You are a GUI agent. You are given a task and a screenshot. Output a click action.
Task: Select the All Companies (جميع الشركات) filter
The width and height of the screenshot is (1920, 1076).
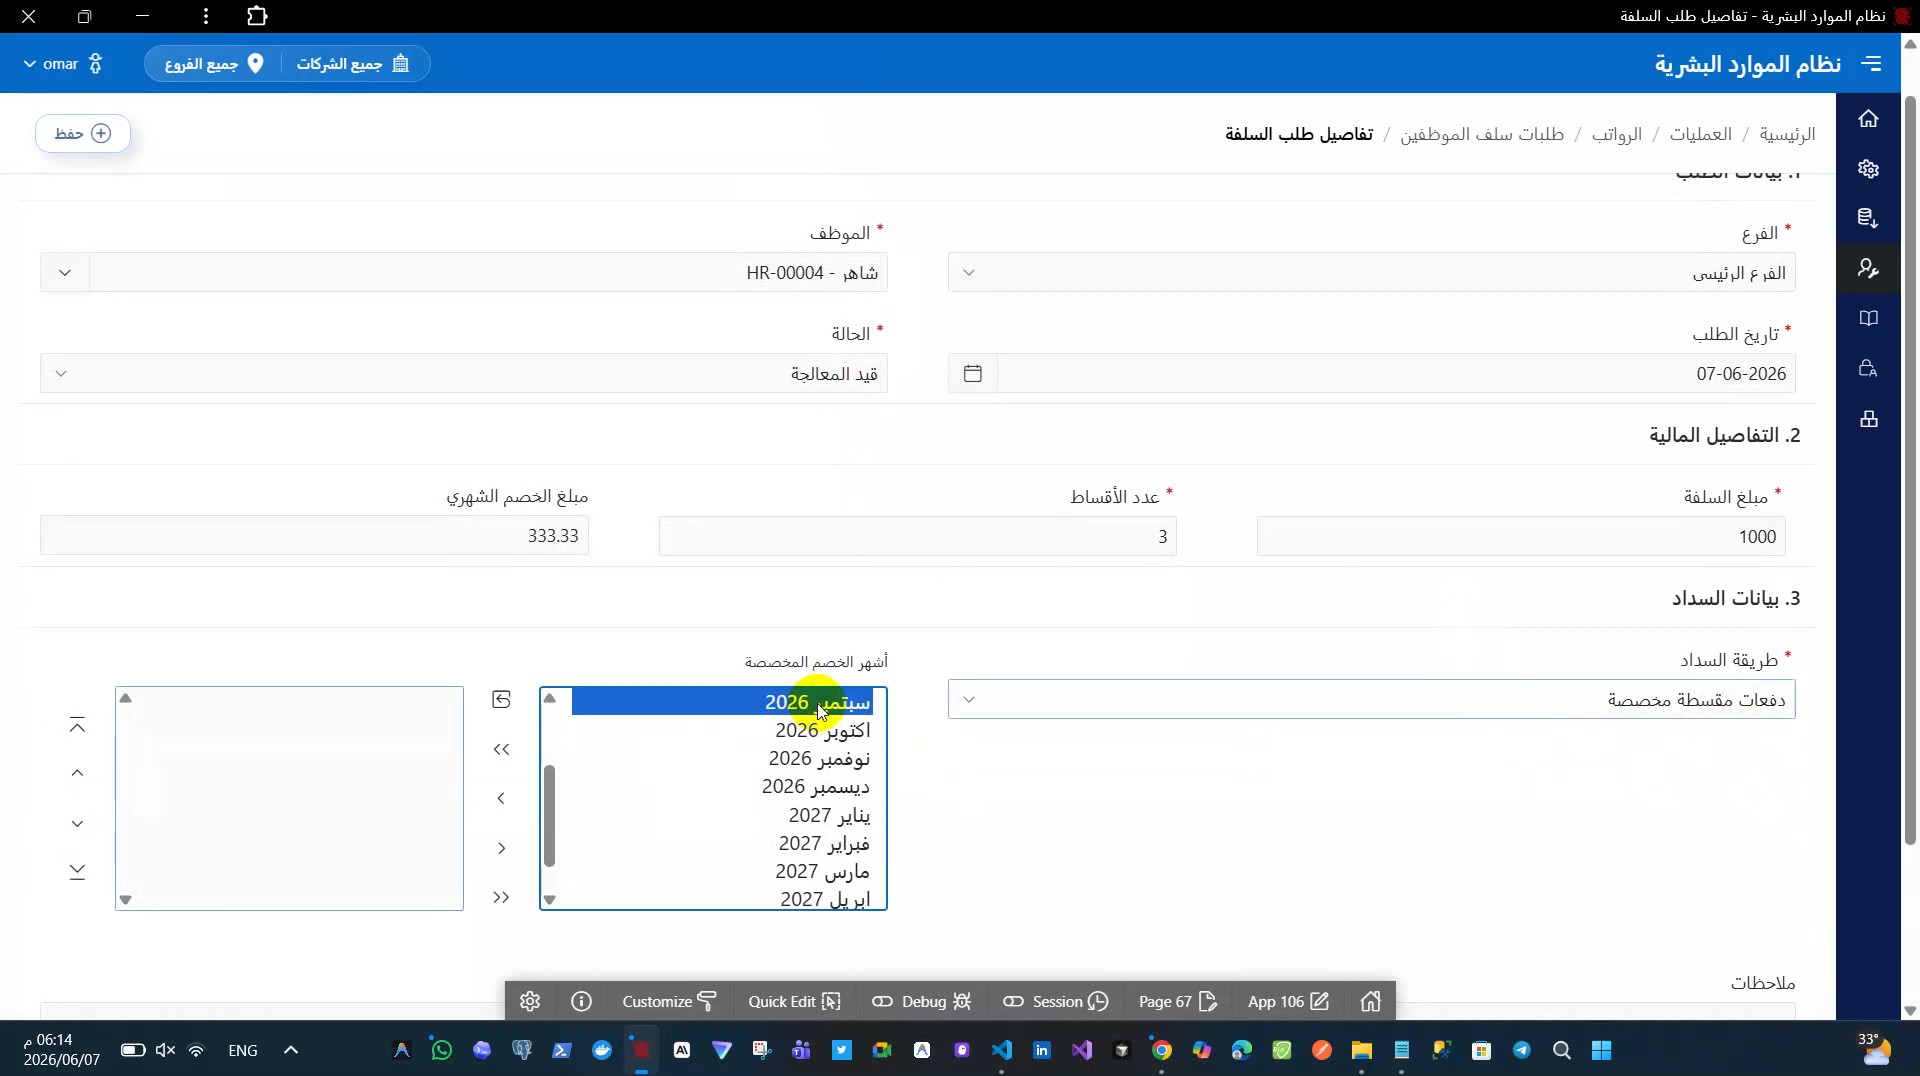tap(353, 64)
